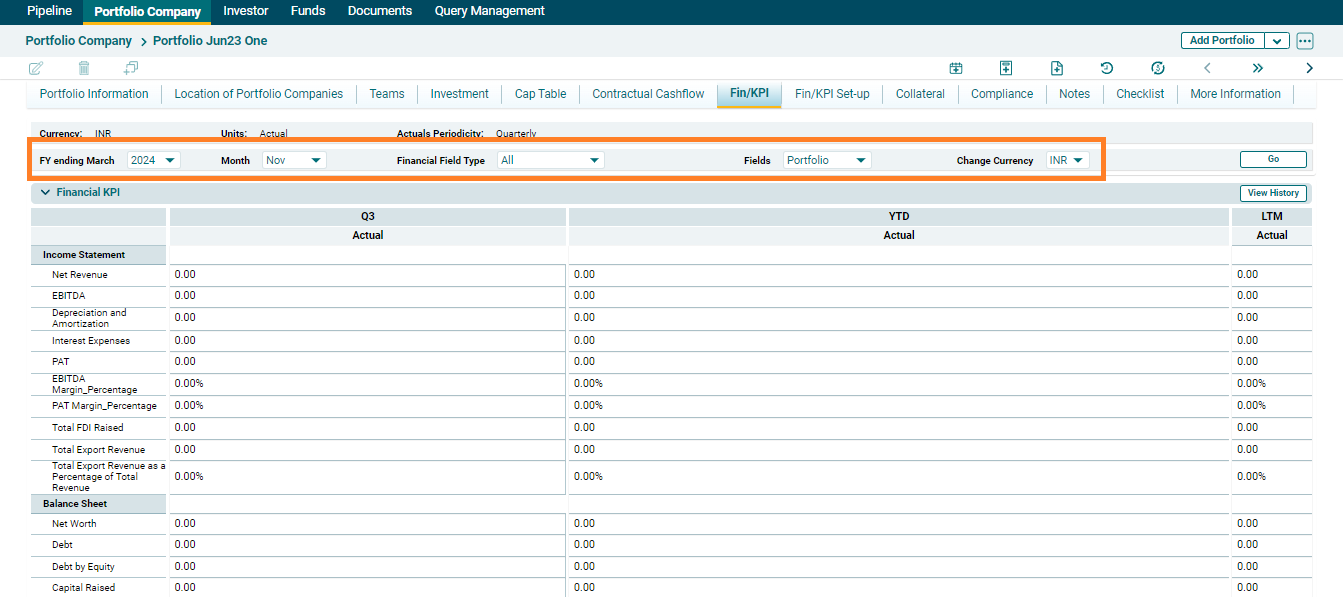The height and width of the screenshot is (597, 1343).
Task: Collapse the Financial KPI section
Action: [x=45, y=192]
